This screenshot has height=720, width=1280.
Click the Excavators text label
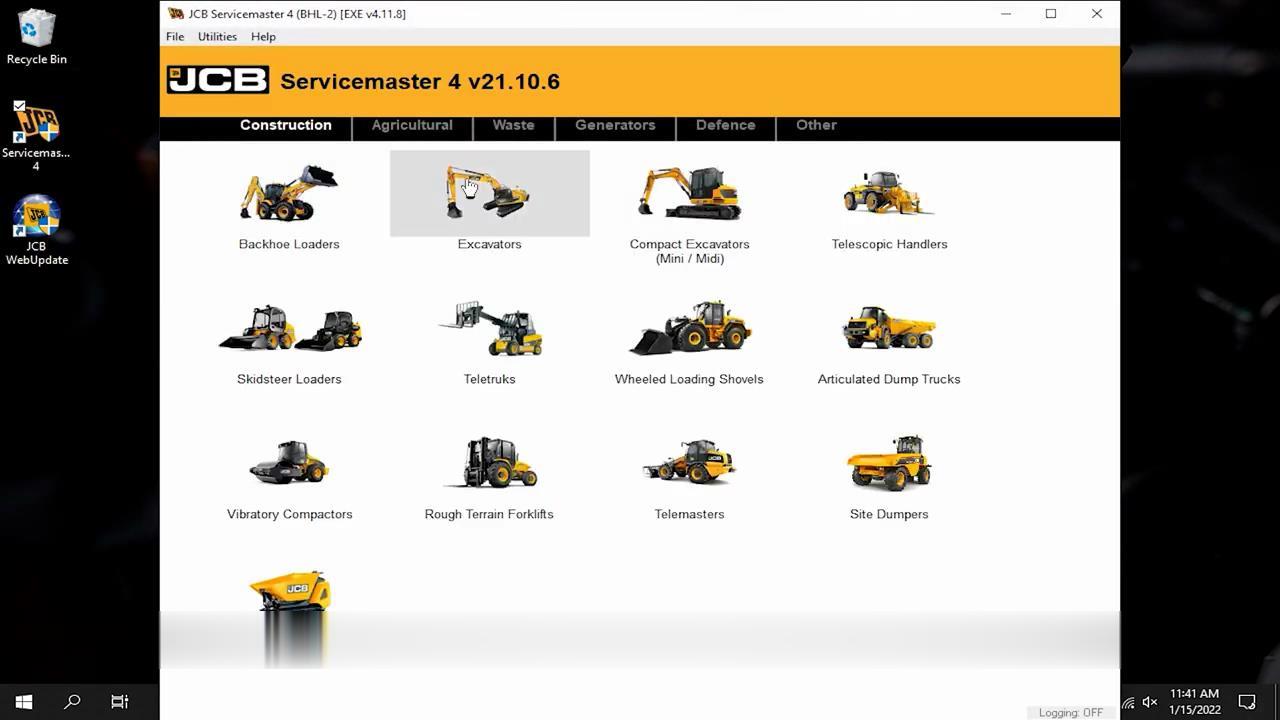coord(489,244)
